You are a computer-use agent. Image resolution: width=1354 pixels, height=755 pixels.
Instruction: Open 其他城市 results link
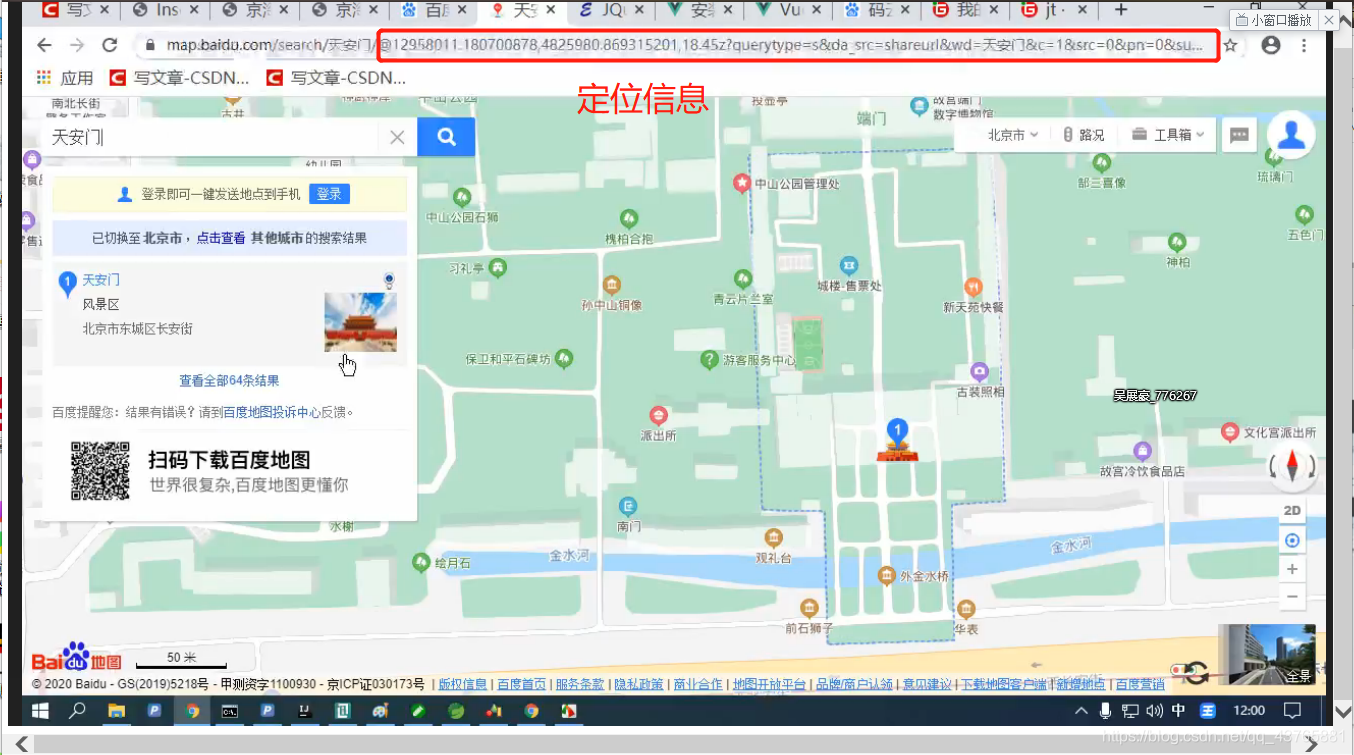pos(276,238)
